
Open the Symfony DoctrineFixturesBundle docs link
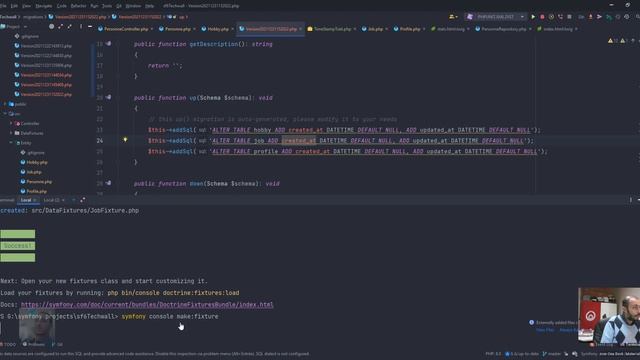click(x=147, y=304)
